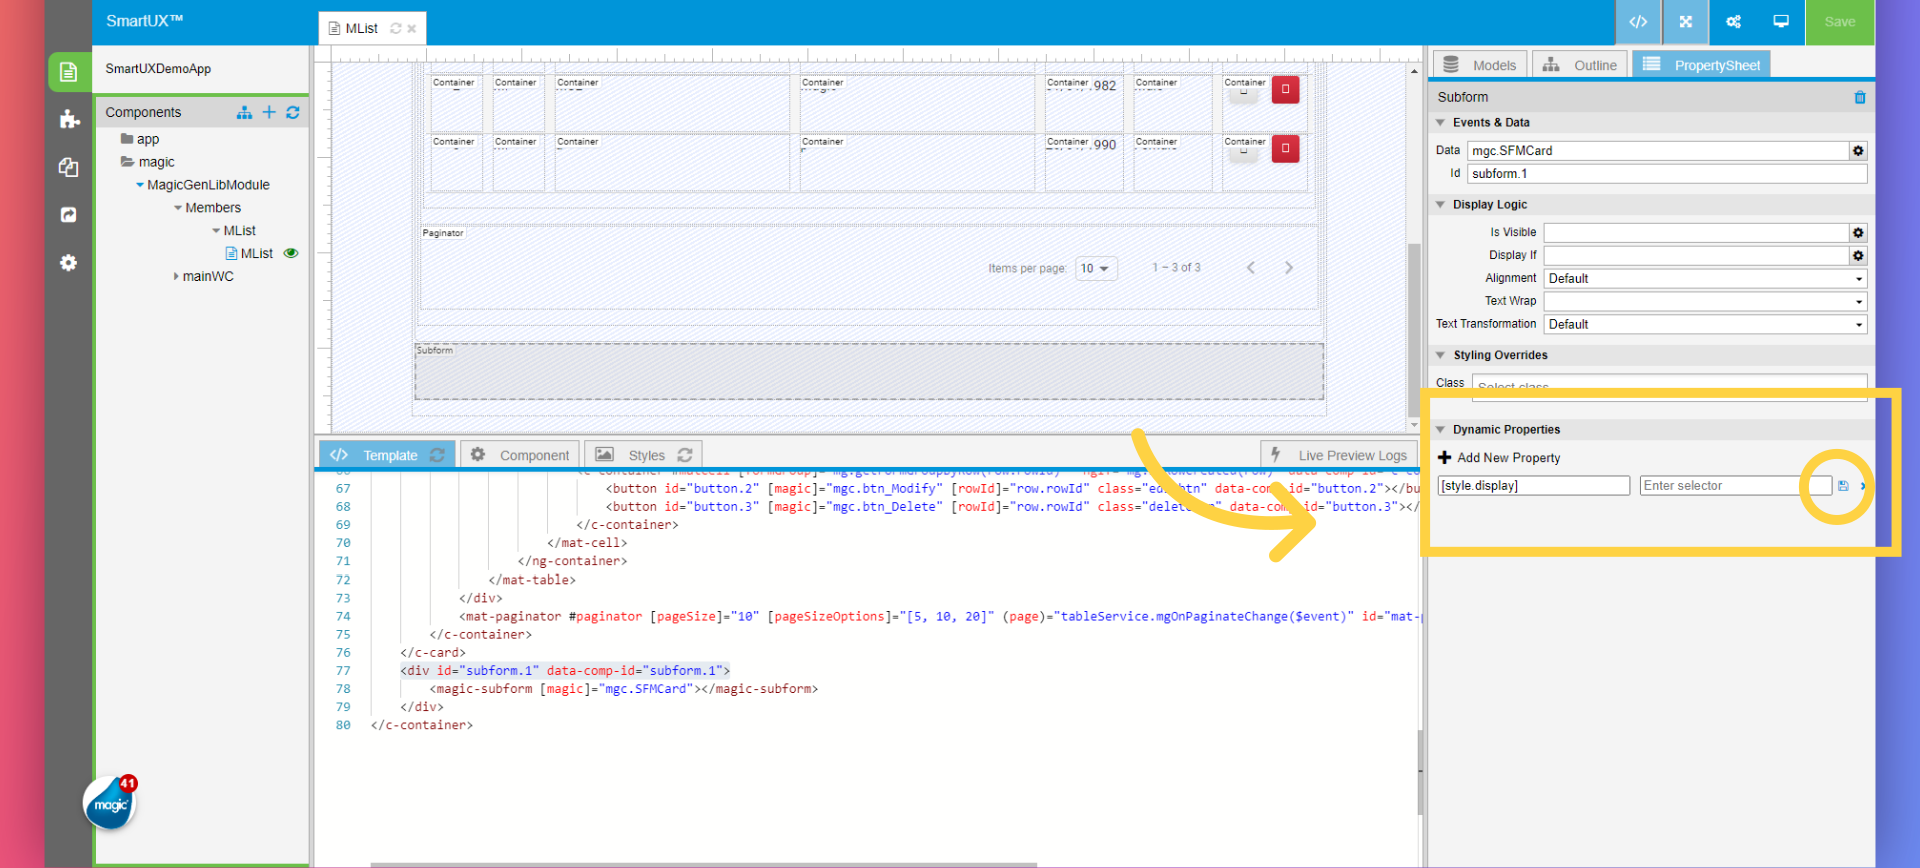Select the magic folder in Components tree
Screen dimensions: 1920x868
tap(148, 162)
